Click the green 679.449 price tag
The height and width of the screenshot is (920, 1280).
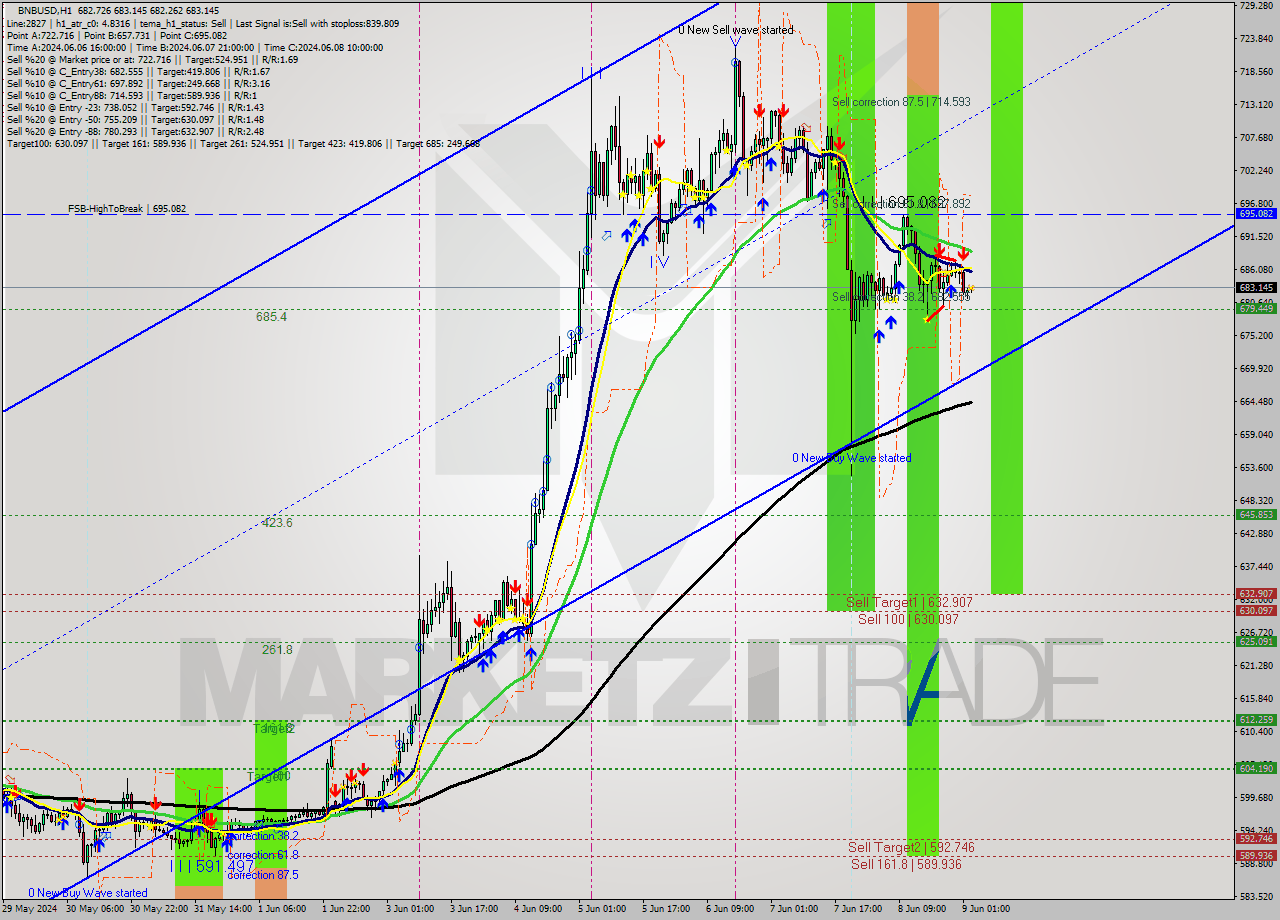point(1256,308)
